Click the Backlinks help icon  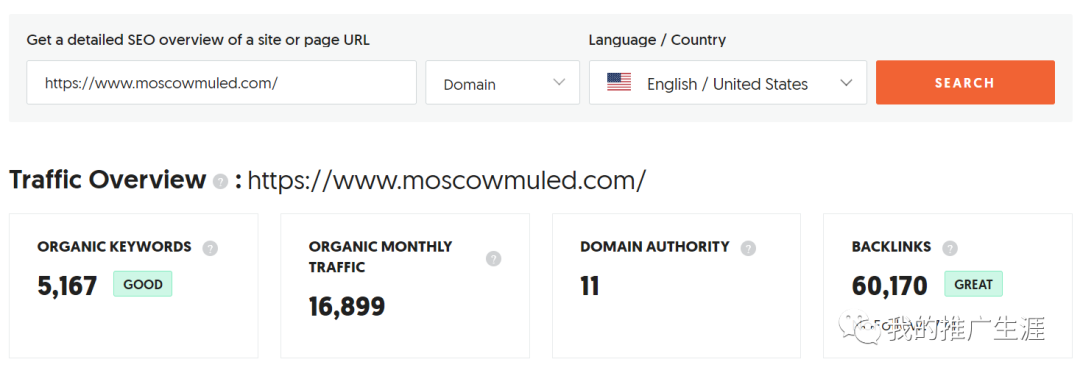click(x=950, y=248)
